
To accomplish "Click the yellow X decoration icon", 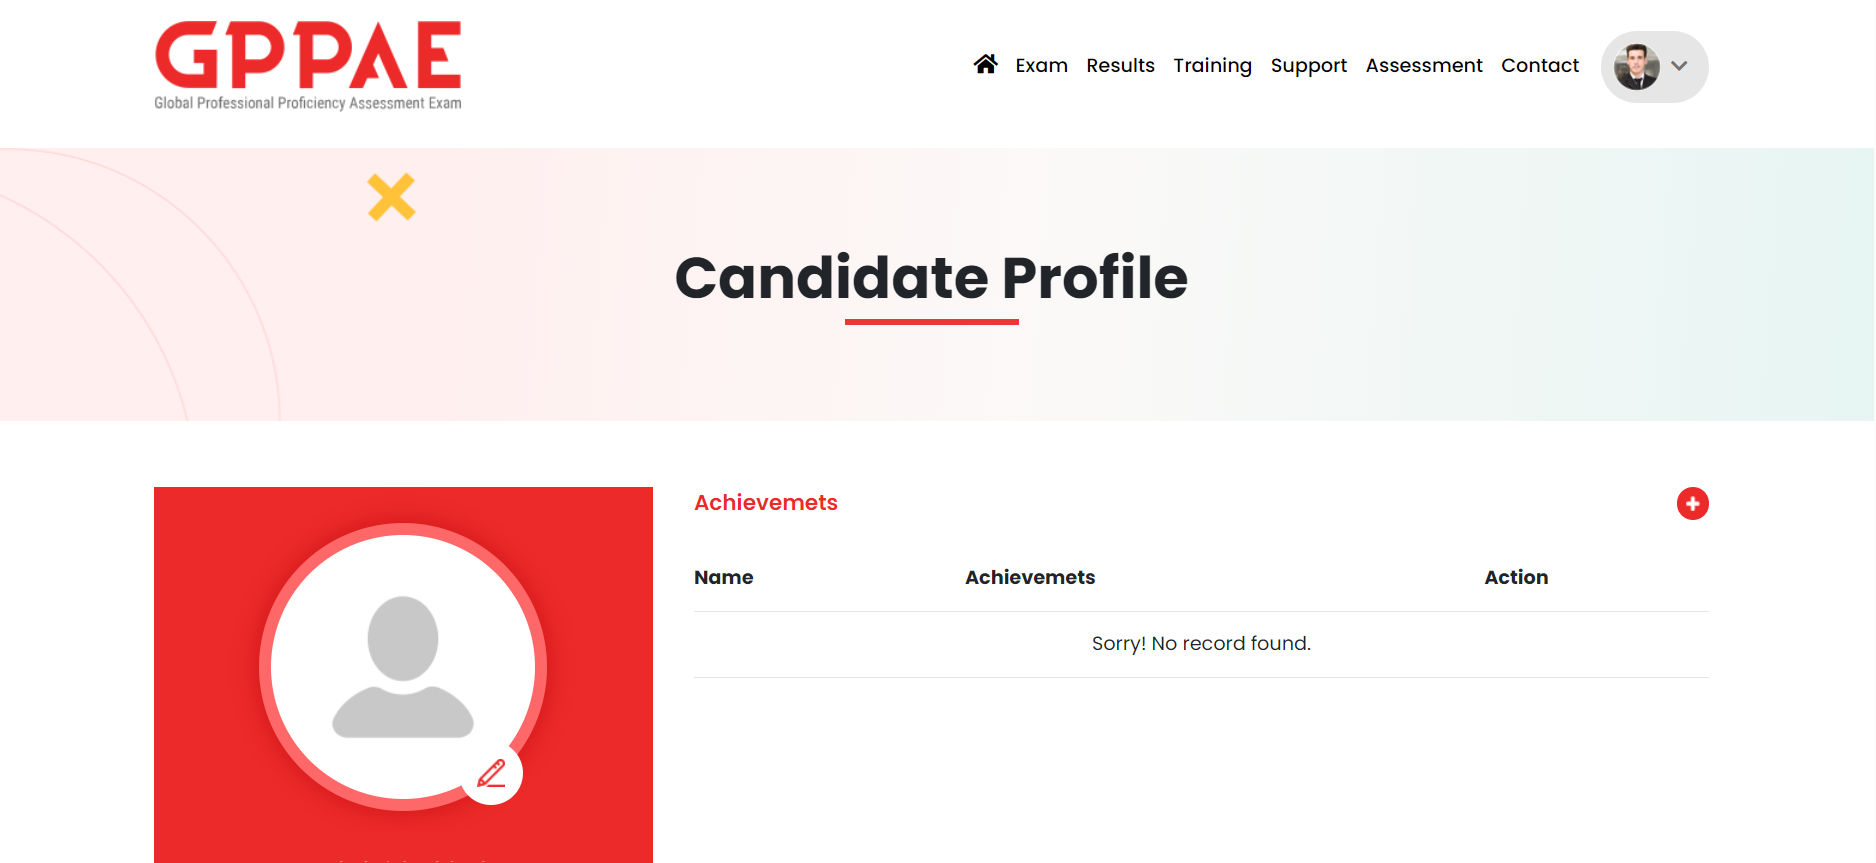I will point(391,197).
